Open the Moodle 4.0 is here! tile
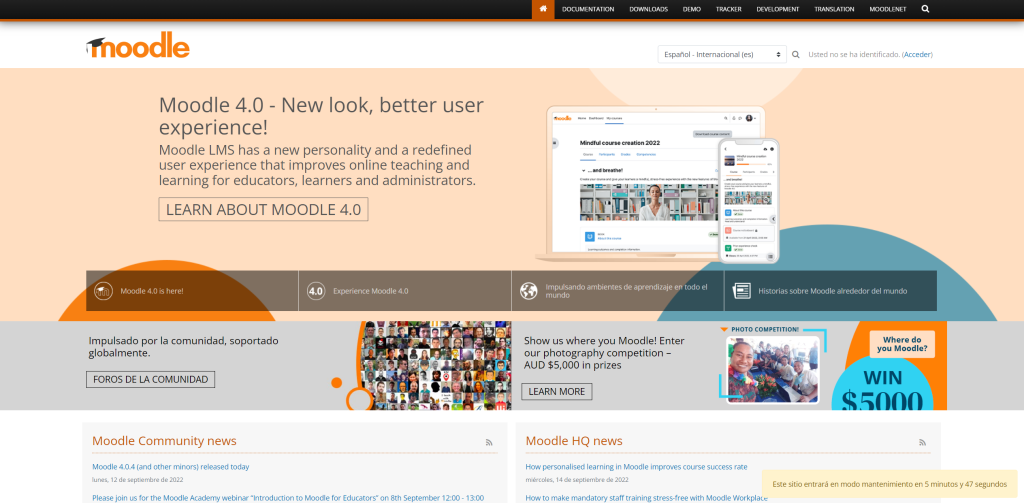 (192, 291)
